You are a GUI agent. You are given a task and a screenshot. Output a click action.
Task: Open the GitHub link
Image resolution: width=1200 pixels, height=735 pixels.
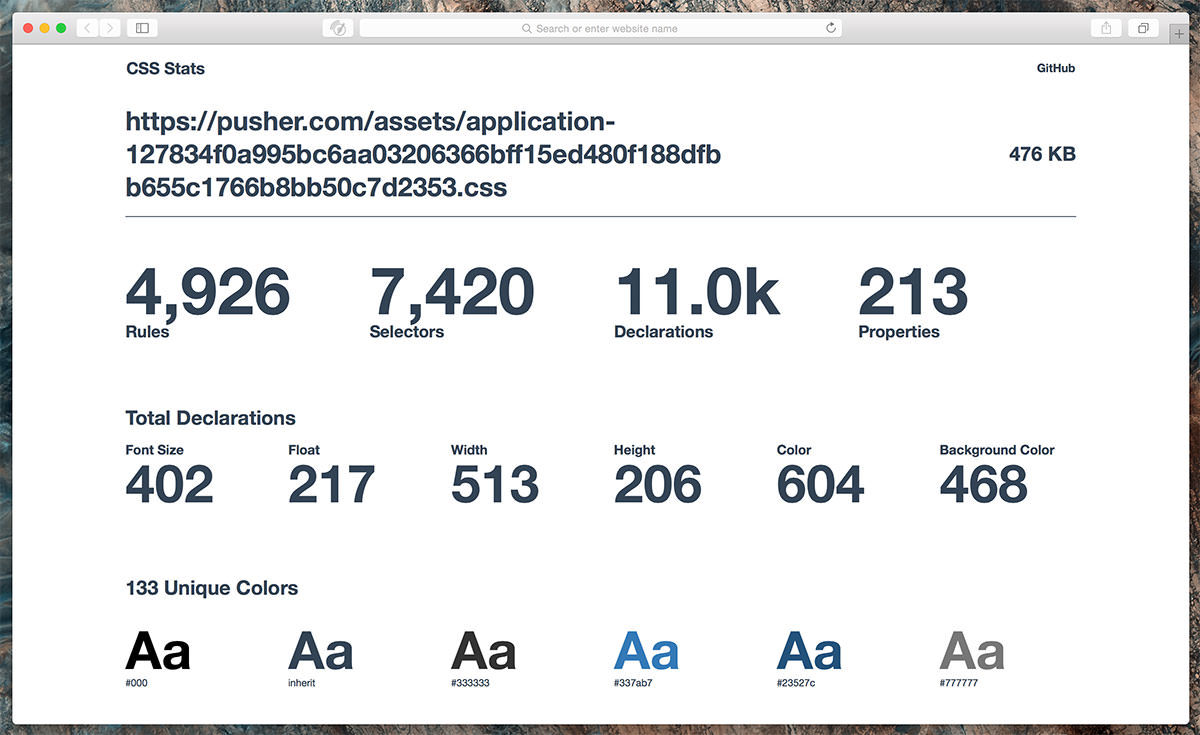[x=1055, y=68]
